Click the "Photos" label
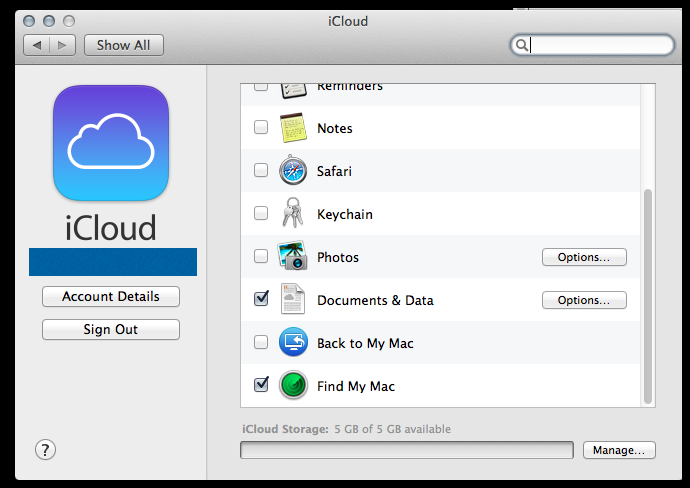 (338, 257)
